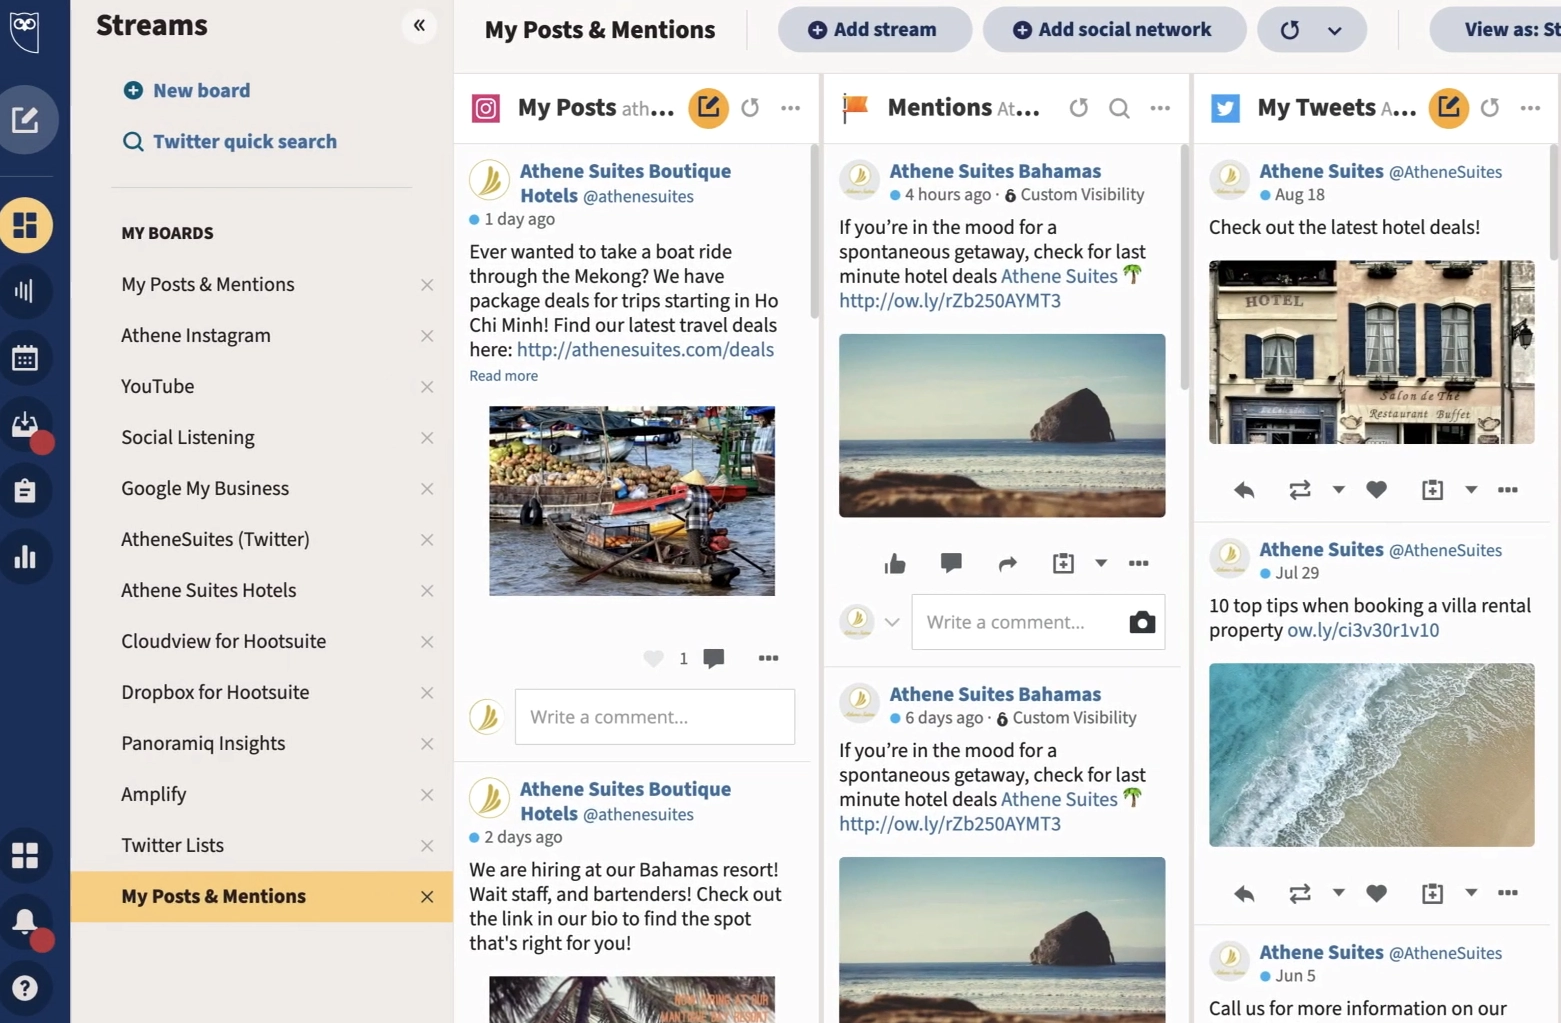The image size is (1561, 1023).
Task: Share the 4 hours ago Bahamas post
Action: click(x=1007, y=564)
